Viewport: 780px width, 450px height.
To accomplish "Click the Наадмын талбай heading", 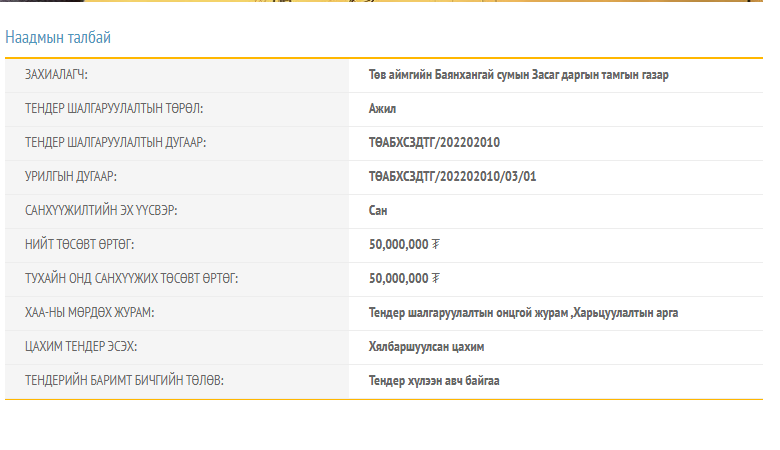I will point(58,38).
